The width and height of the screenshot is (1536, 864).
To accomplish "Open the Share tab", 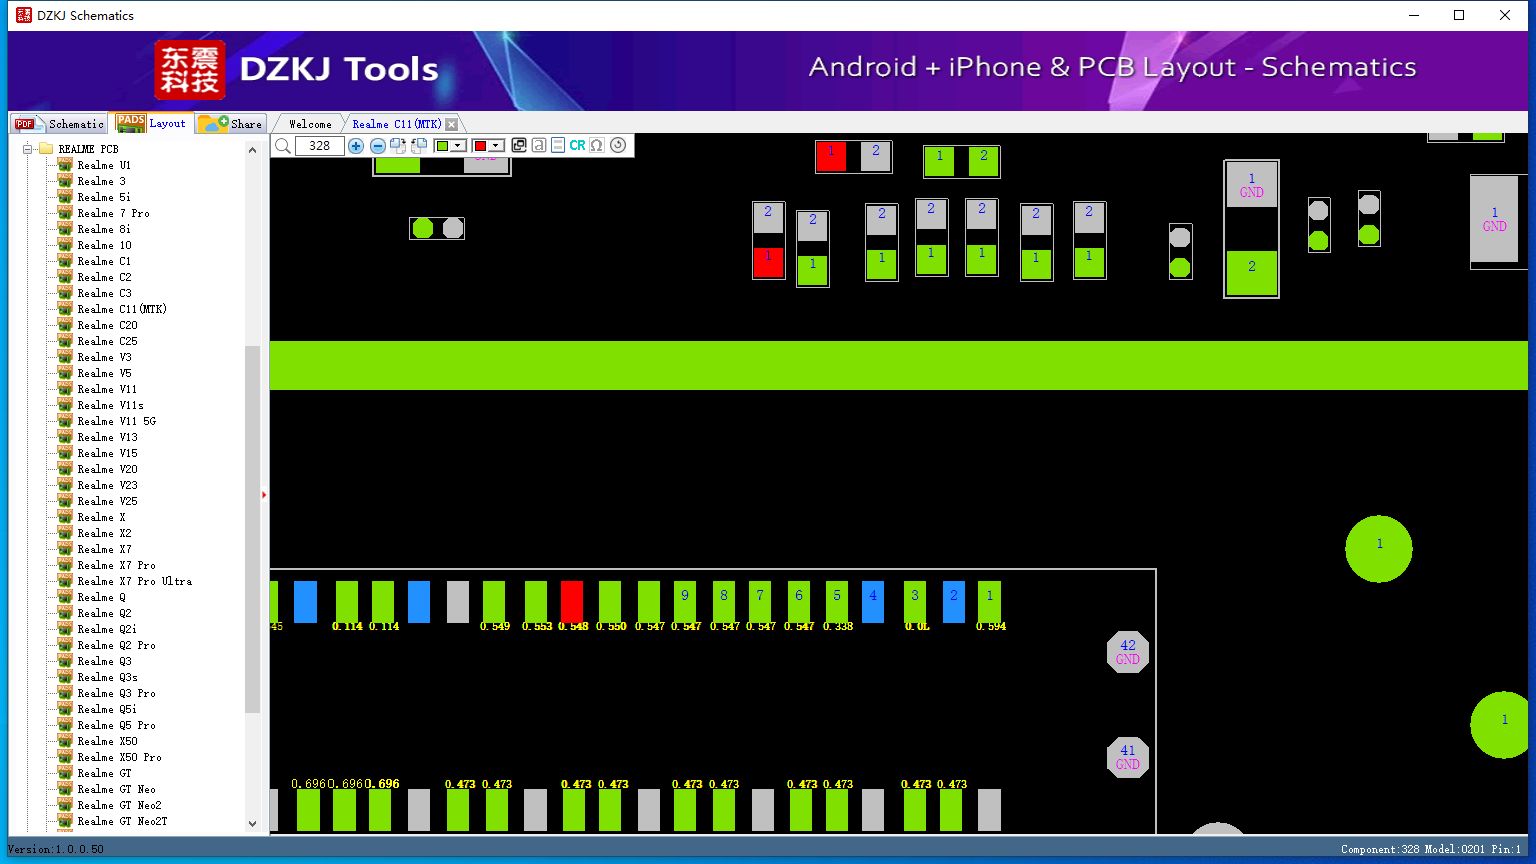I will tap(231, 123).
